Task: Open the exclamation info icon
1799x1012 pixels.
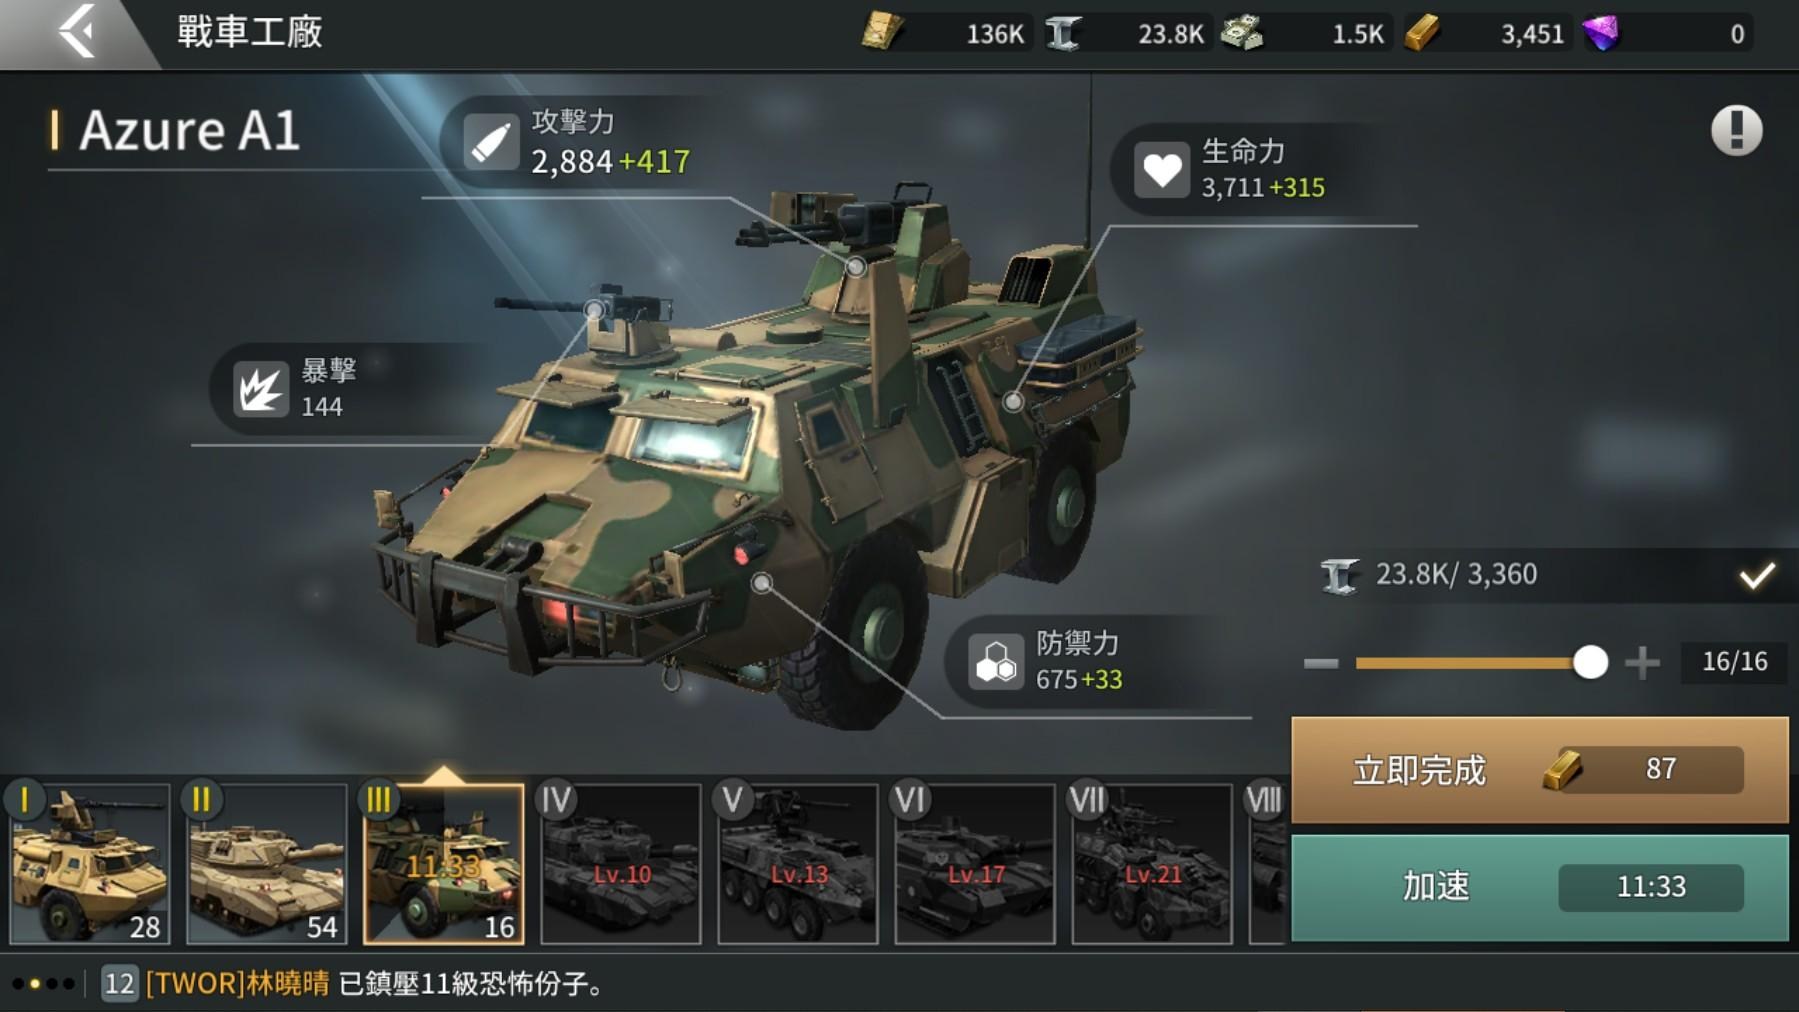Action: pos(1736,130)
